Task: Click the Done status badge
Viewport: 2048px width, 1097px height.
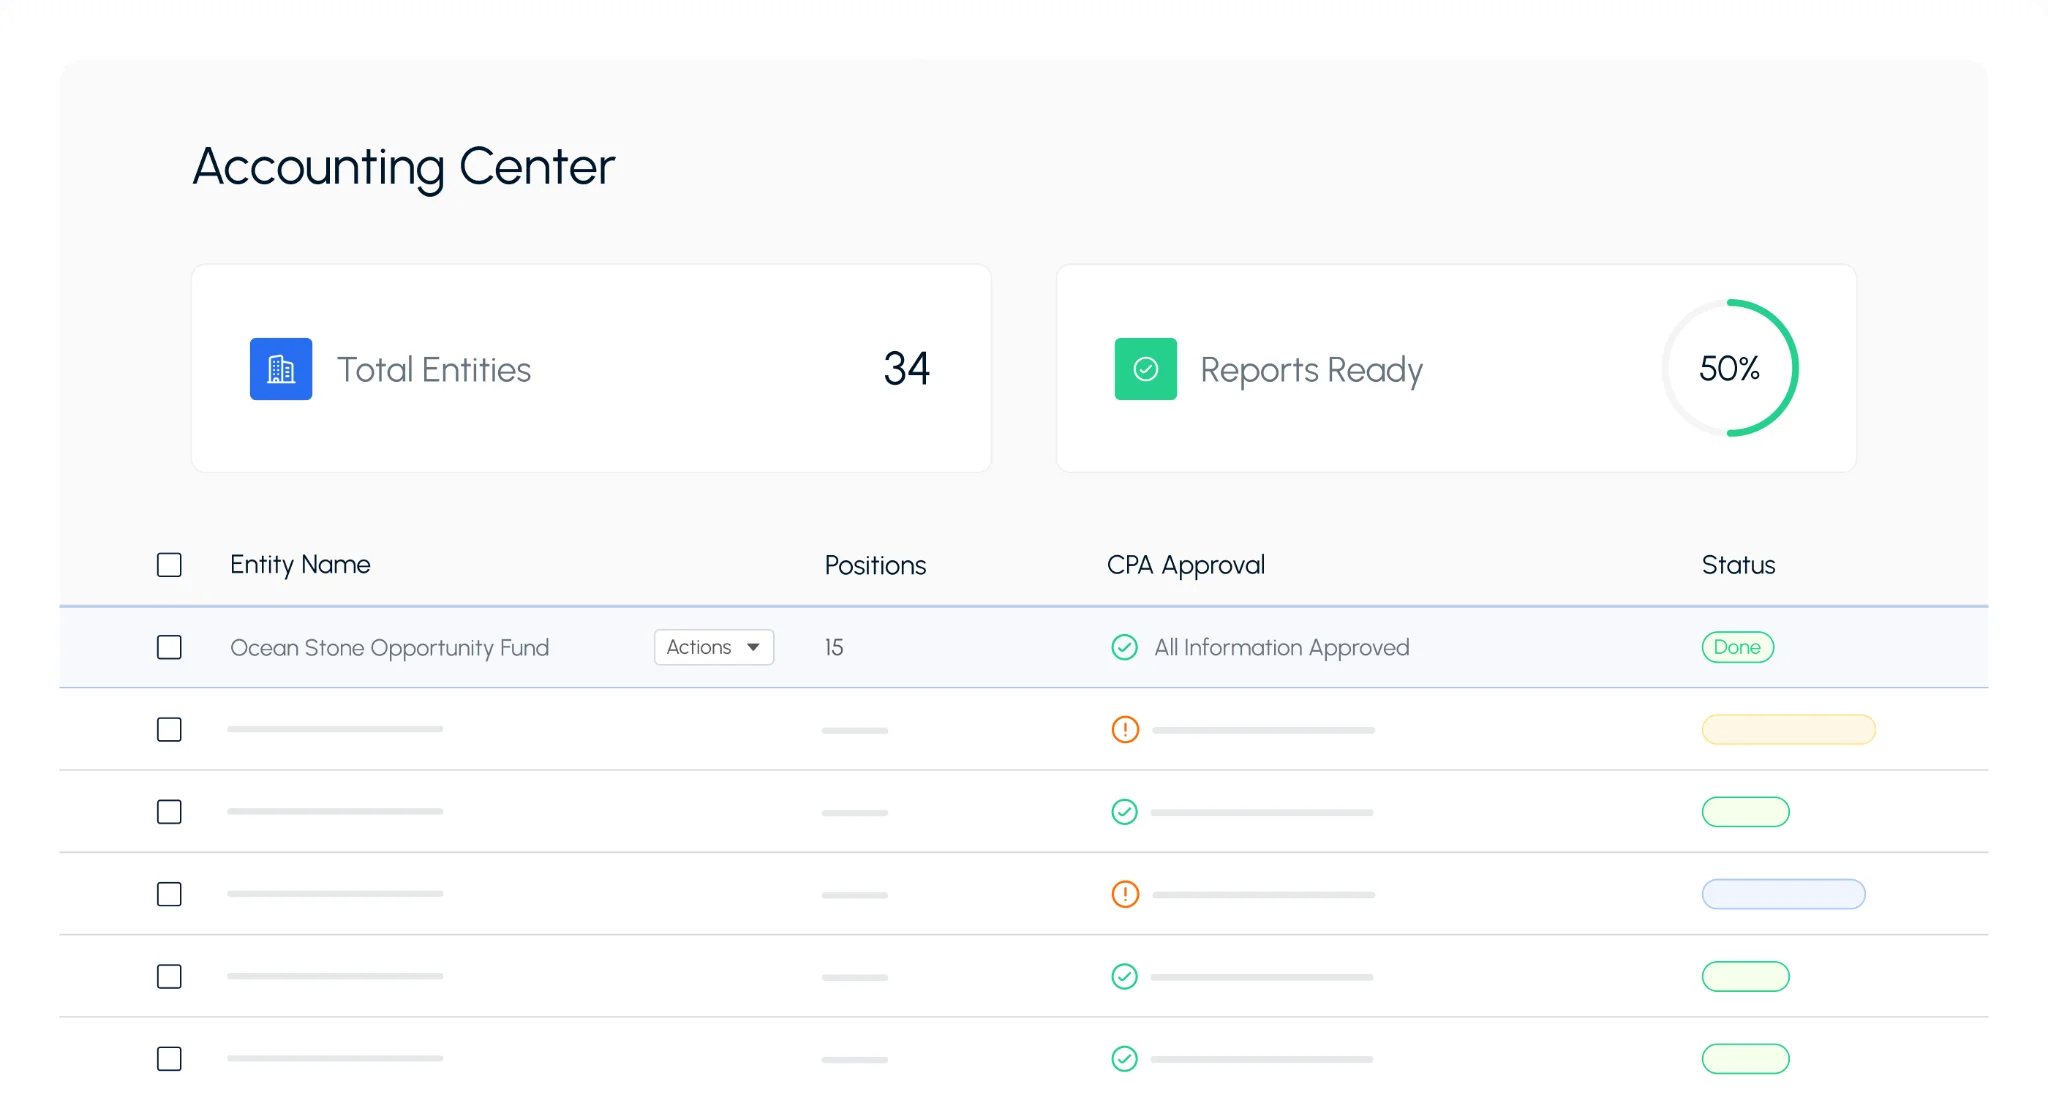Action: point(1737,647)
